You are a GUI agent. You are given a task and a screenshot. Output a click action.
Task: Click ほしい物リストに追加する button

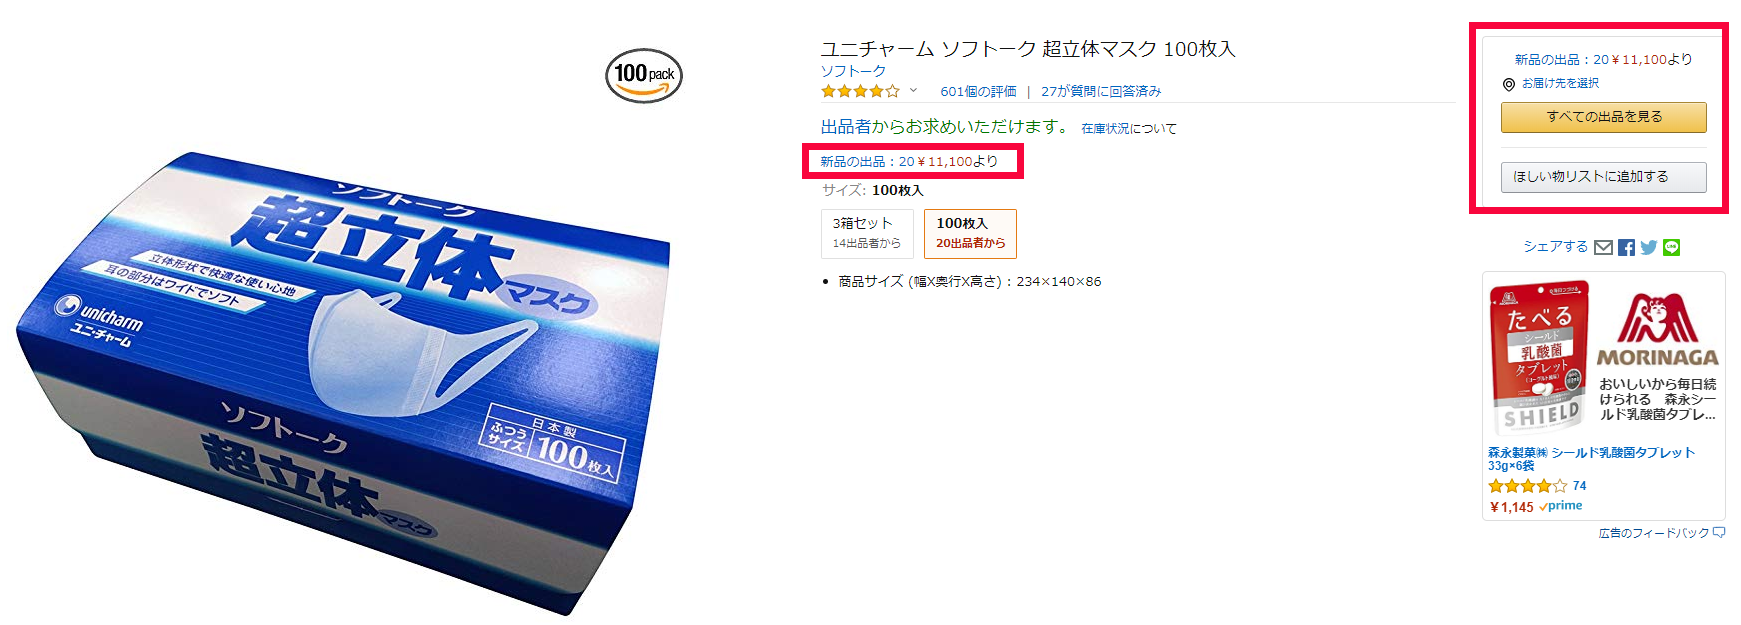coord(1604,177)
